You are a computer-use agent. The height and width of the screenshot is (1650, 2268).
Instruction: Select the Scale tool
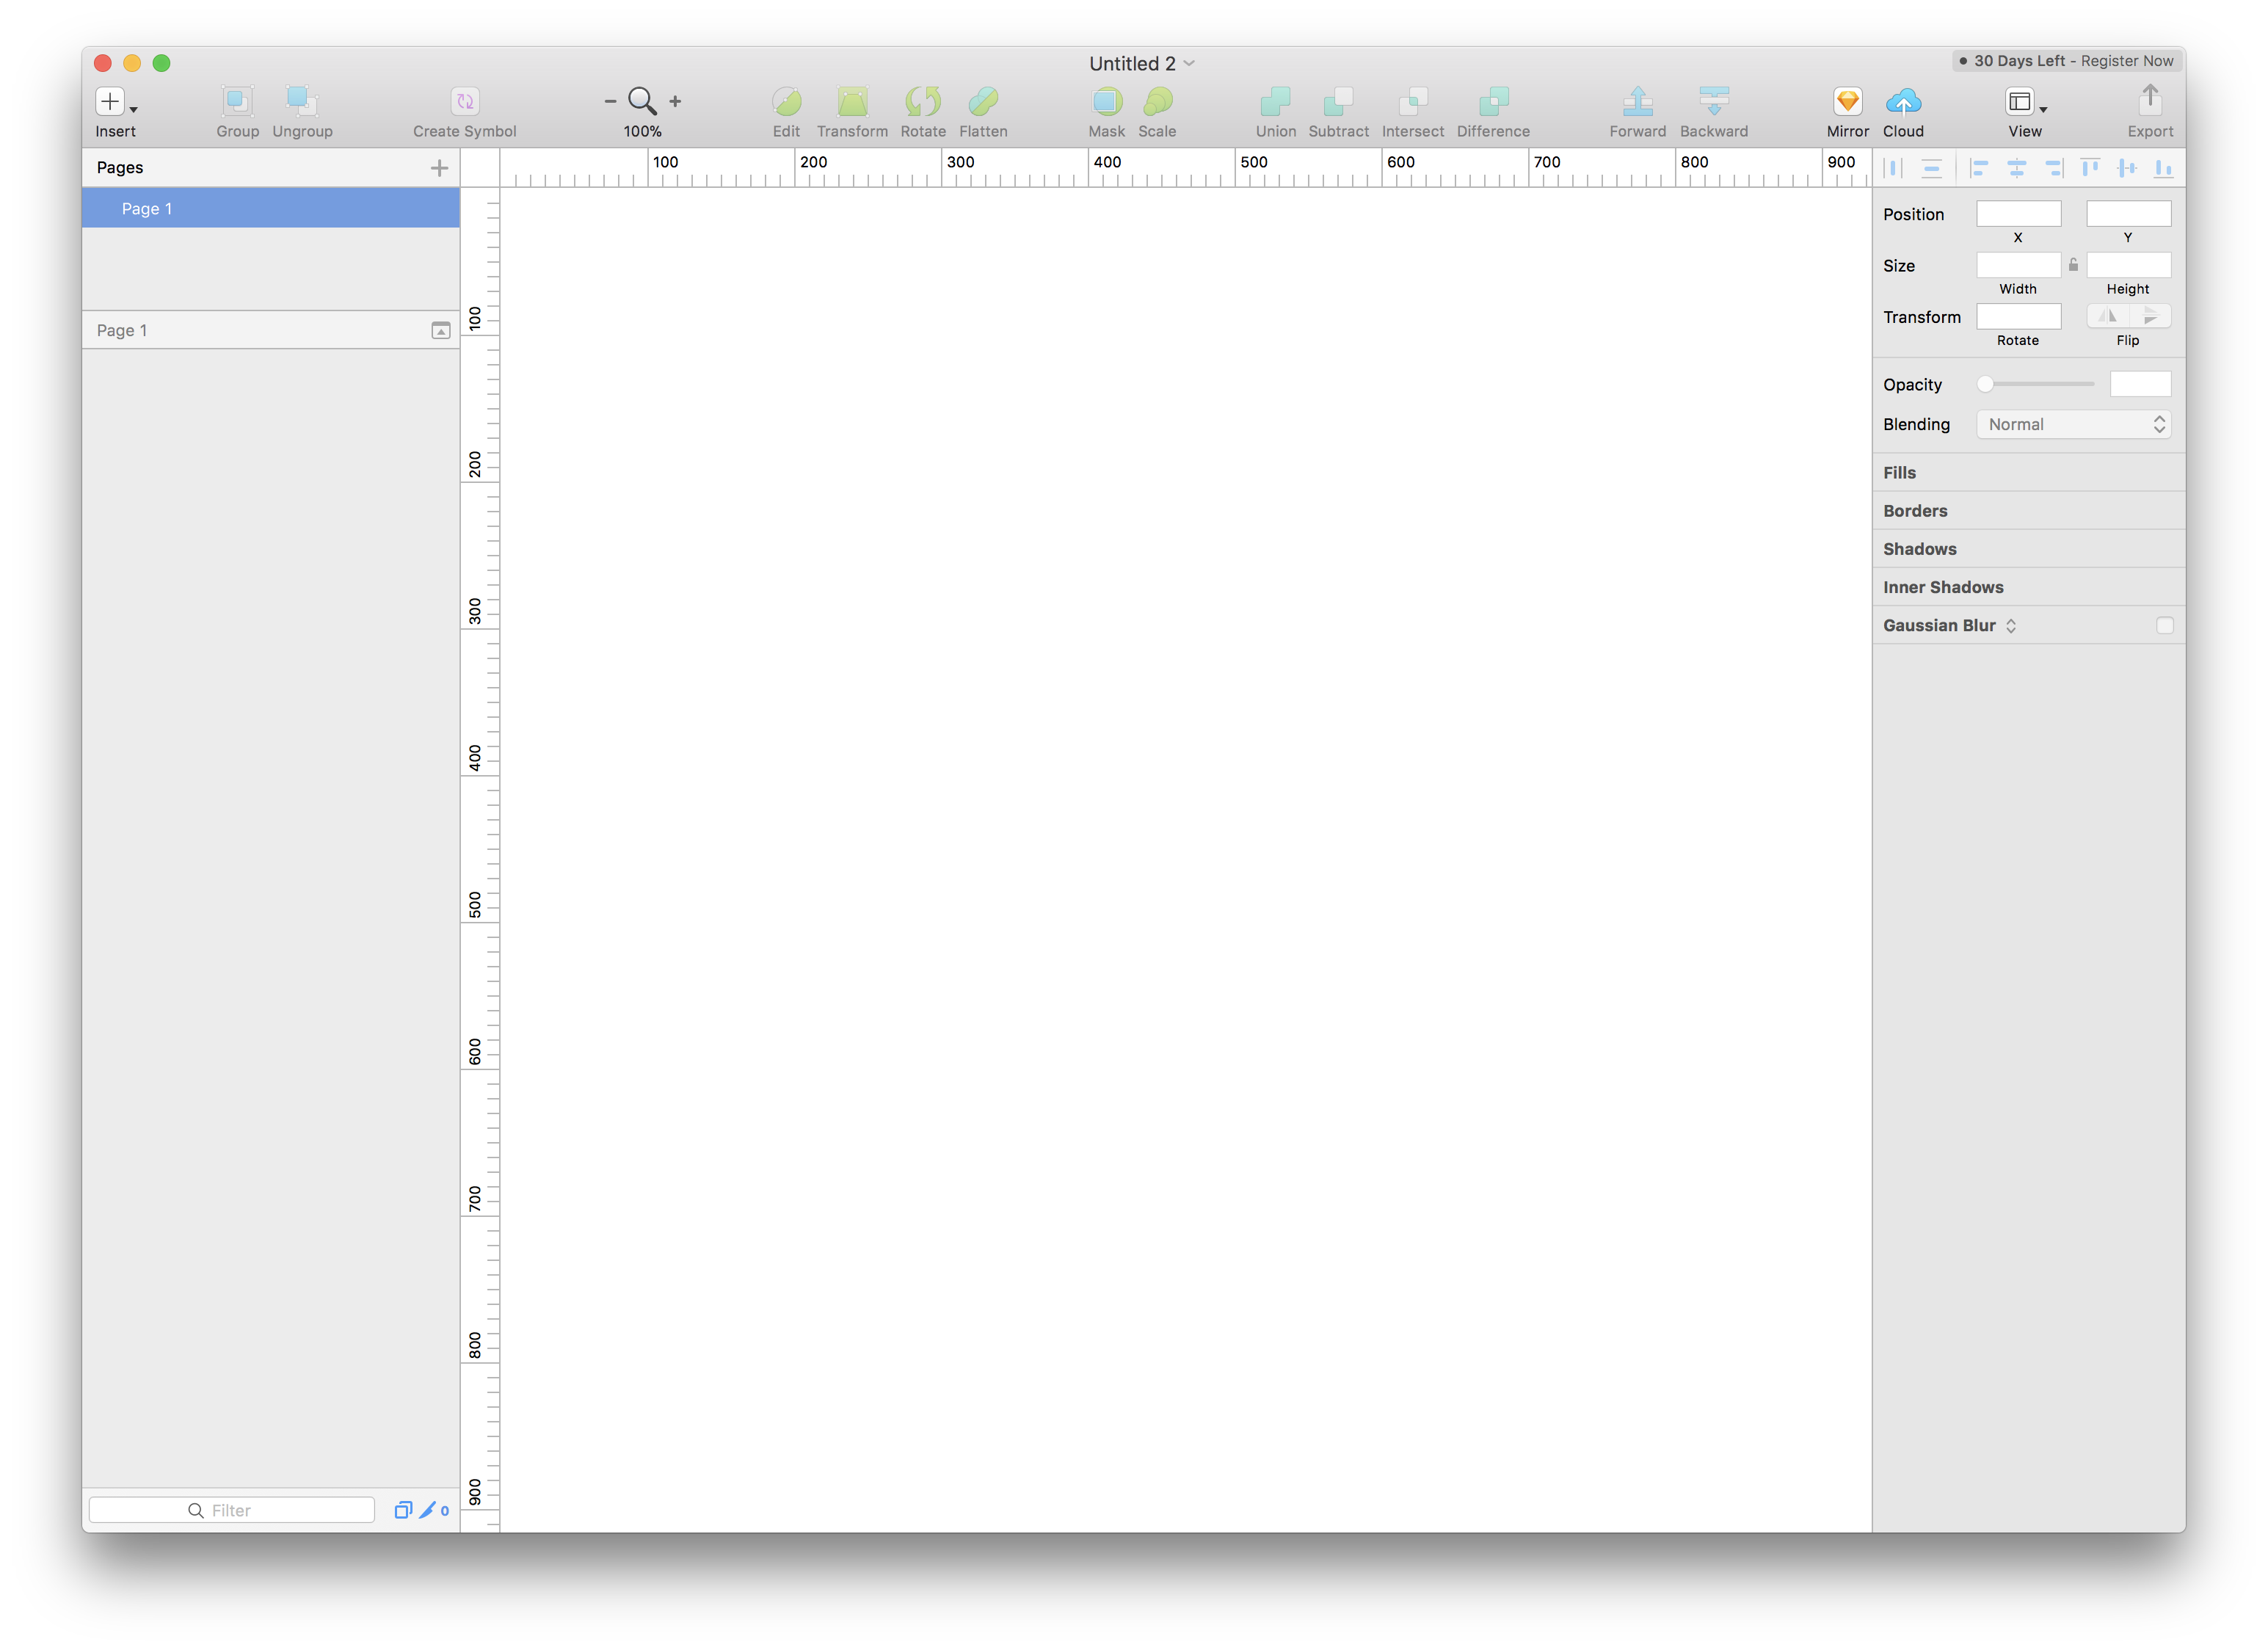point(1157,103)
